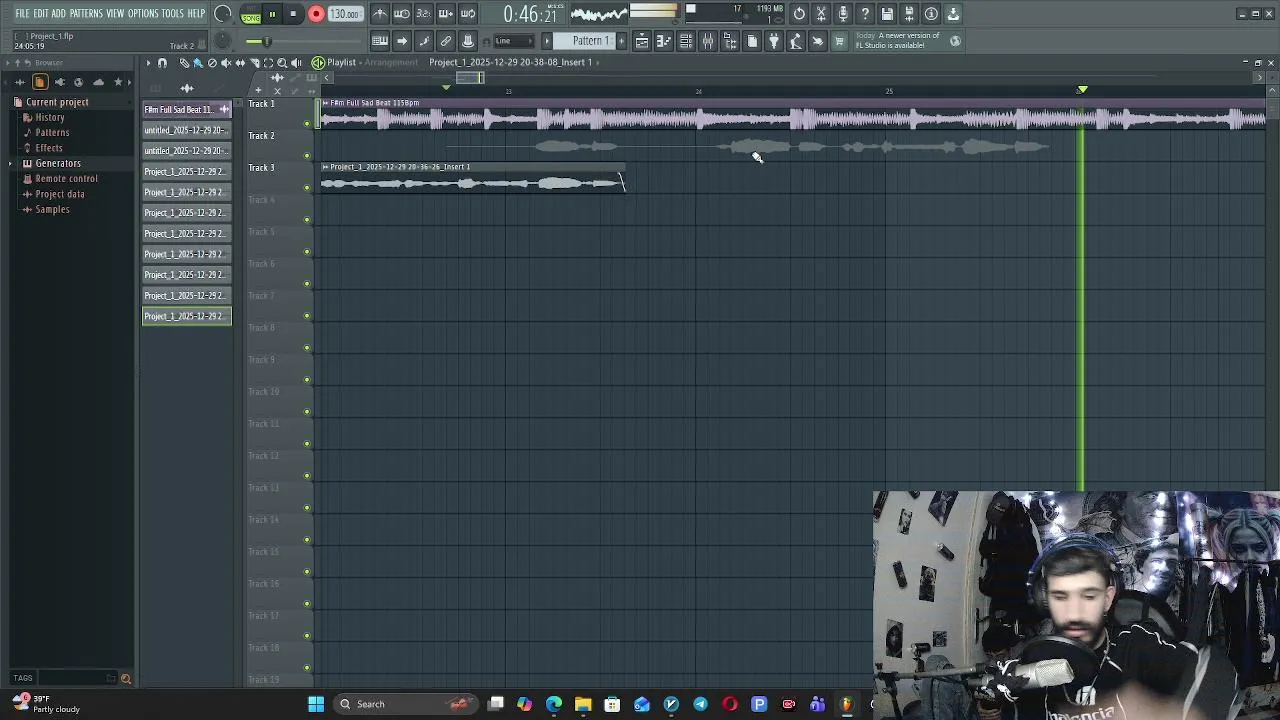Image resolution: width=1280 pixels, height=720 pixels.
Task: Open File Explorer from the taskbar
Action: 583,704
